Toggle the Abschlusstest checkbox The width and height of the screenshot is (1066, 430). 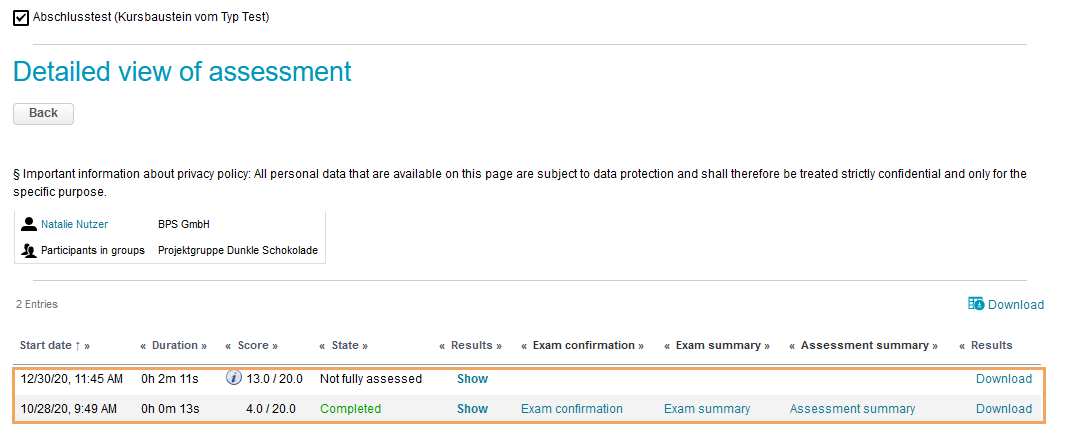tap(21, 17)
